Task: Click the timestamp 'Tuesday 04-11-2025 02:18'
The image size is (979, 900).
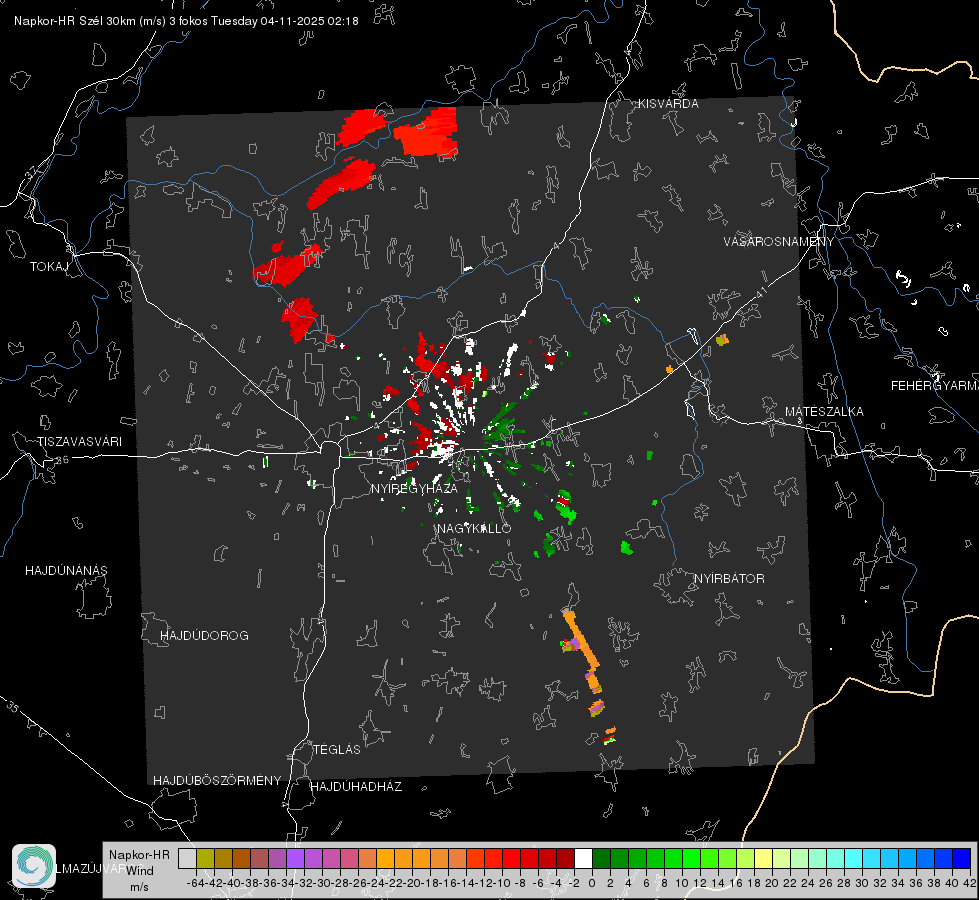Action: (284, 21)
